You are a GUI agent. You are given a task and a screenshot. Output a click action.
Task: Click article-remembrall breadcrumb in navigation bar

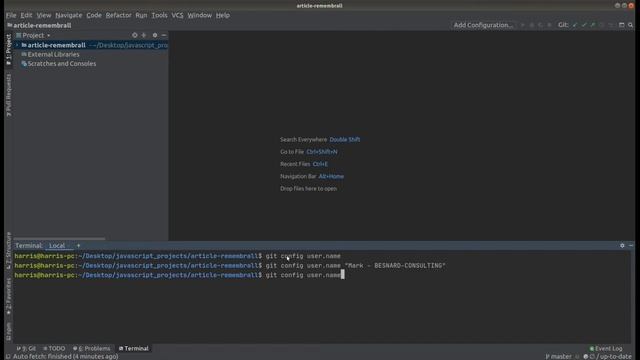pyautogui.click(x=40, y=25)
